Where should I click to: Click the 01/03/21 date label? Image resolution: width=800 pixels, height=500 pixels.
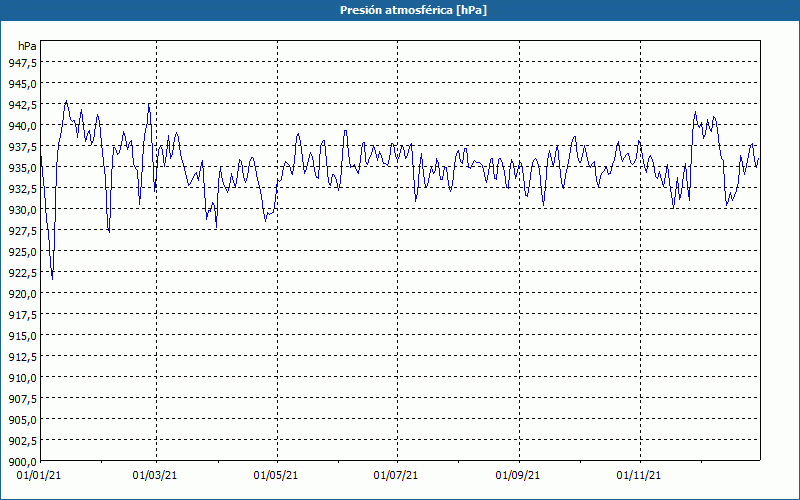coord(155,476)
